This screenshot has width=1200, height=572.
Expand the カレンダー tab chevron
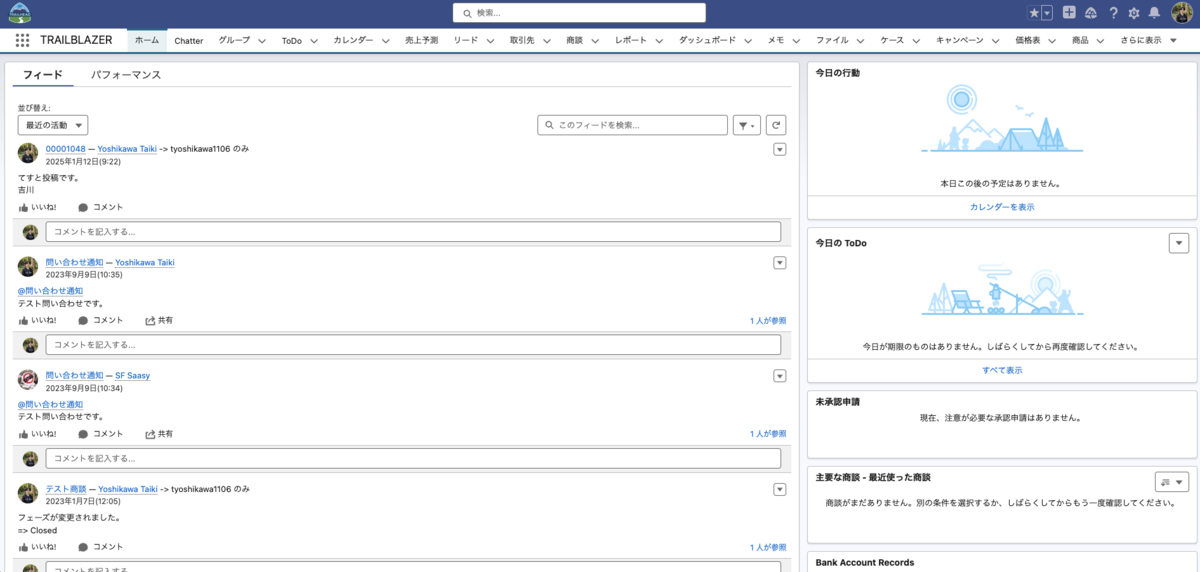pos(385,41)
